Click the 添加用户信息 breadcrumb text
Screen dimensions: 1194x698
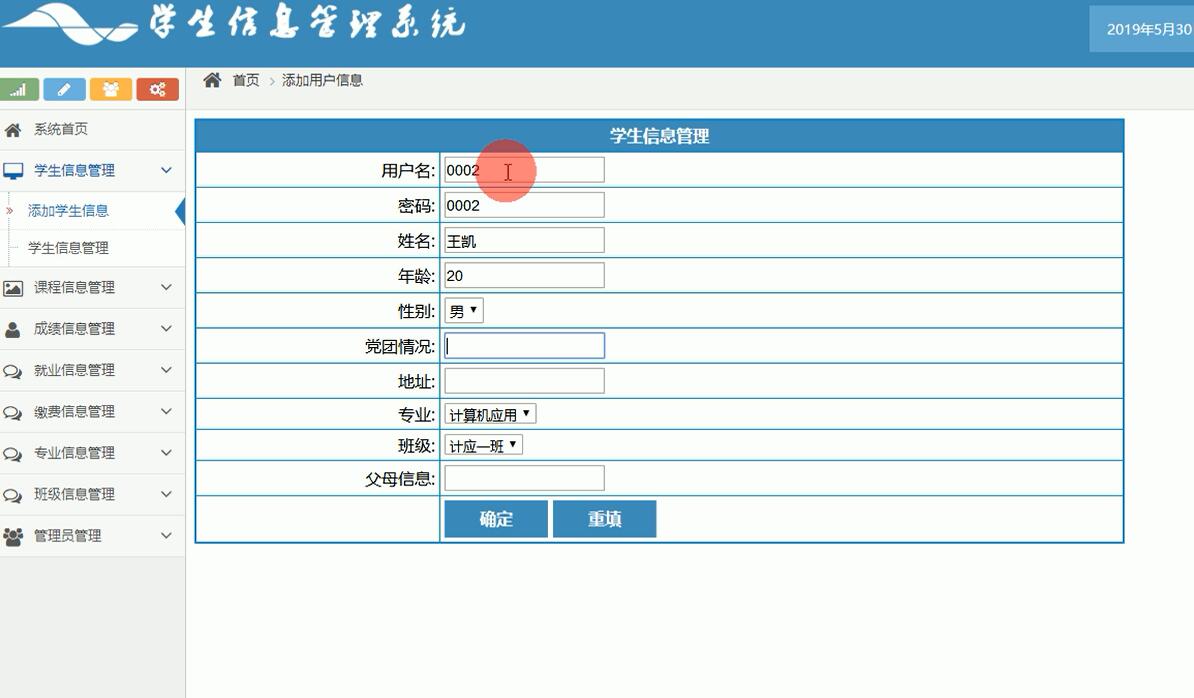click(322, 80)
